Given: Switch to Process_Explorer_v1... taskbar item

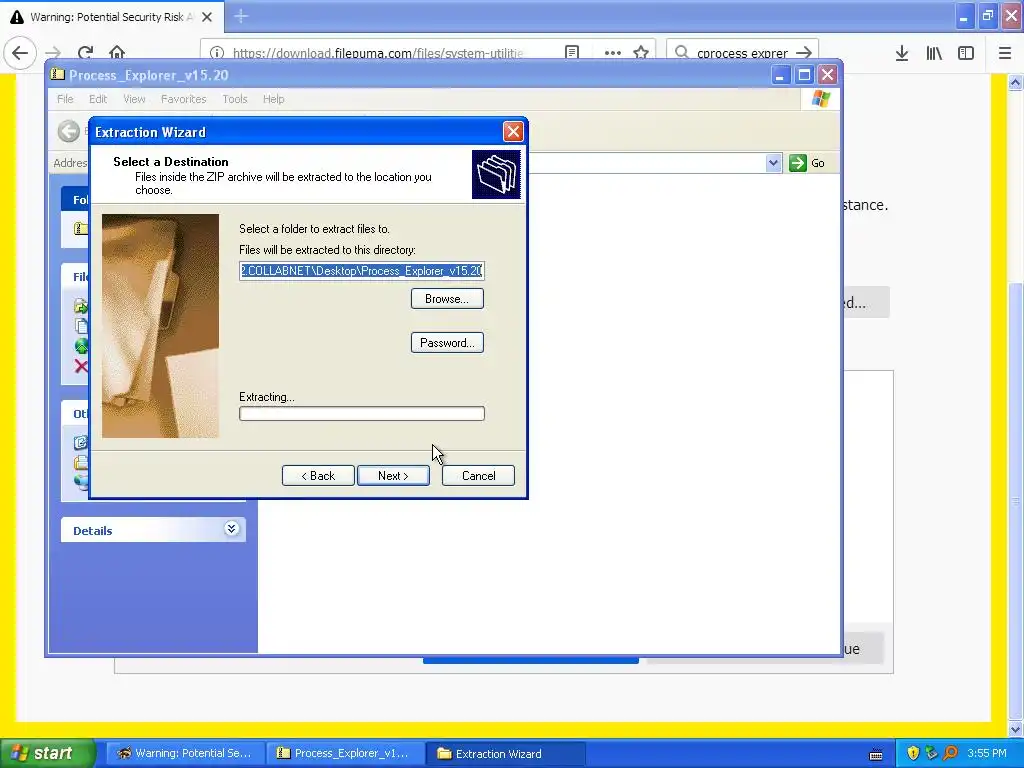Looking at the screenshot, I should (345, 754).
